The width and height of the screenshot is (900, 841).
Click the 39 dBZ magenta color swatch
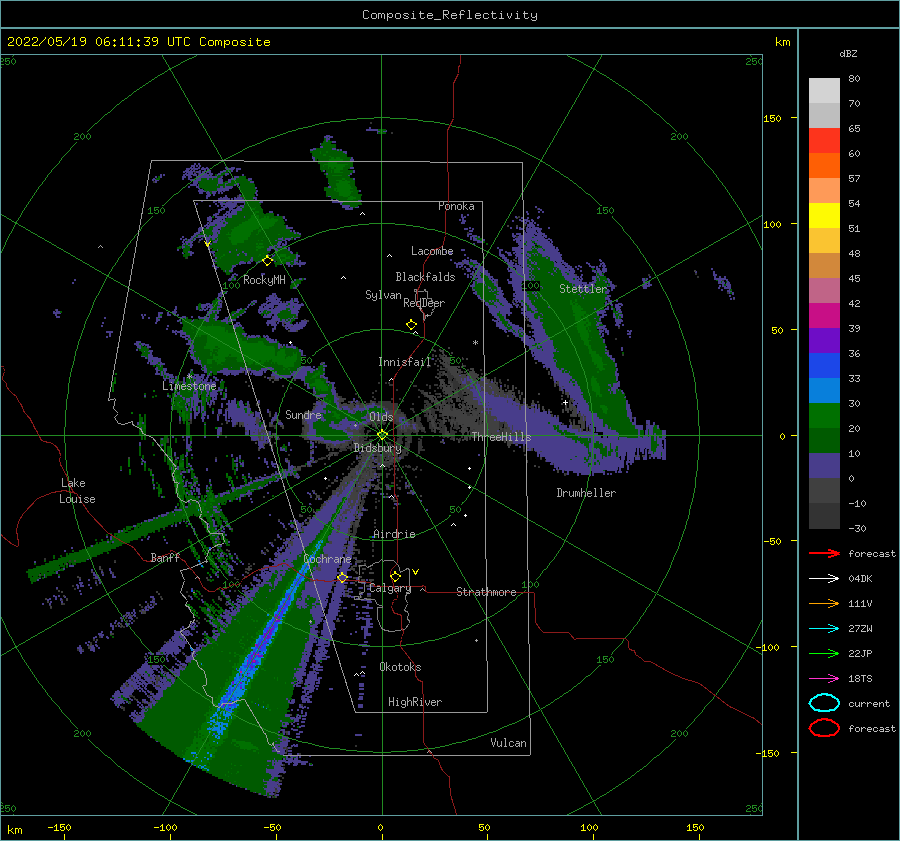click(824, 316)
